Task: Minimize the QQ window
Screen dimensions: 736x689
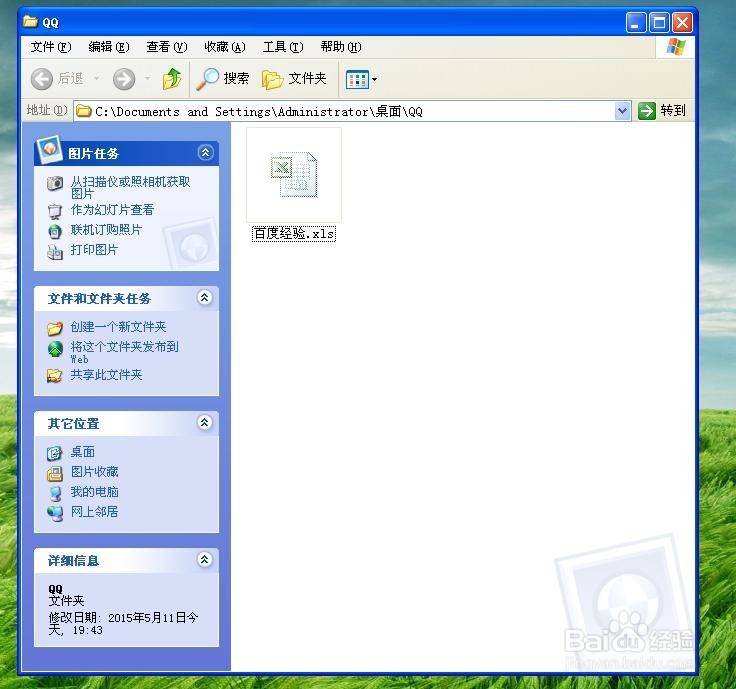Action: pyautogui.click(x=636, y=23)
